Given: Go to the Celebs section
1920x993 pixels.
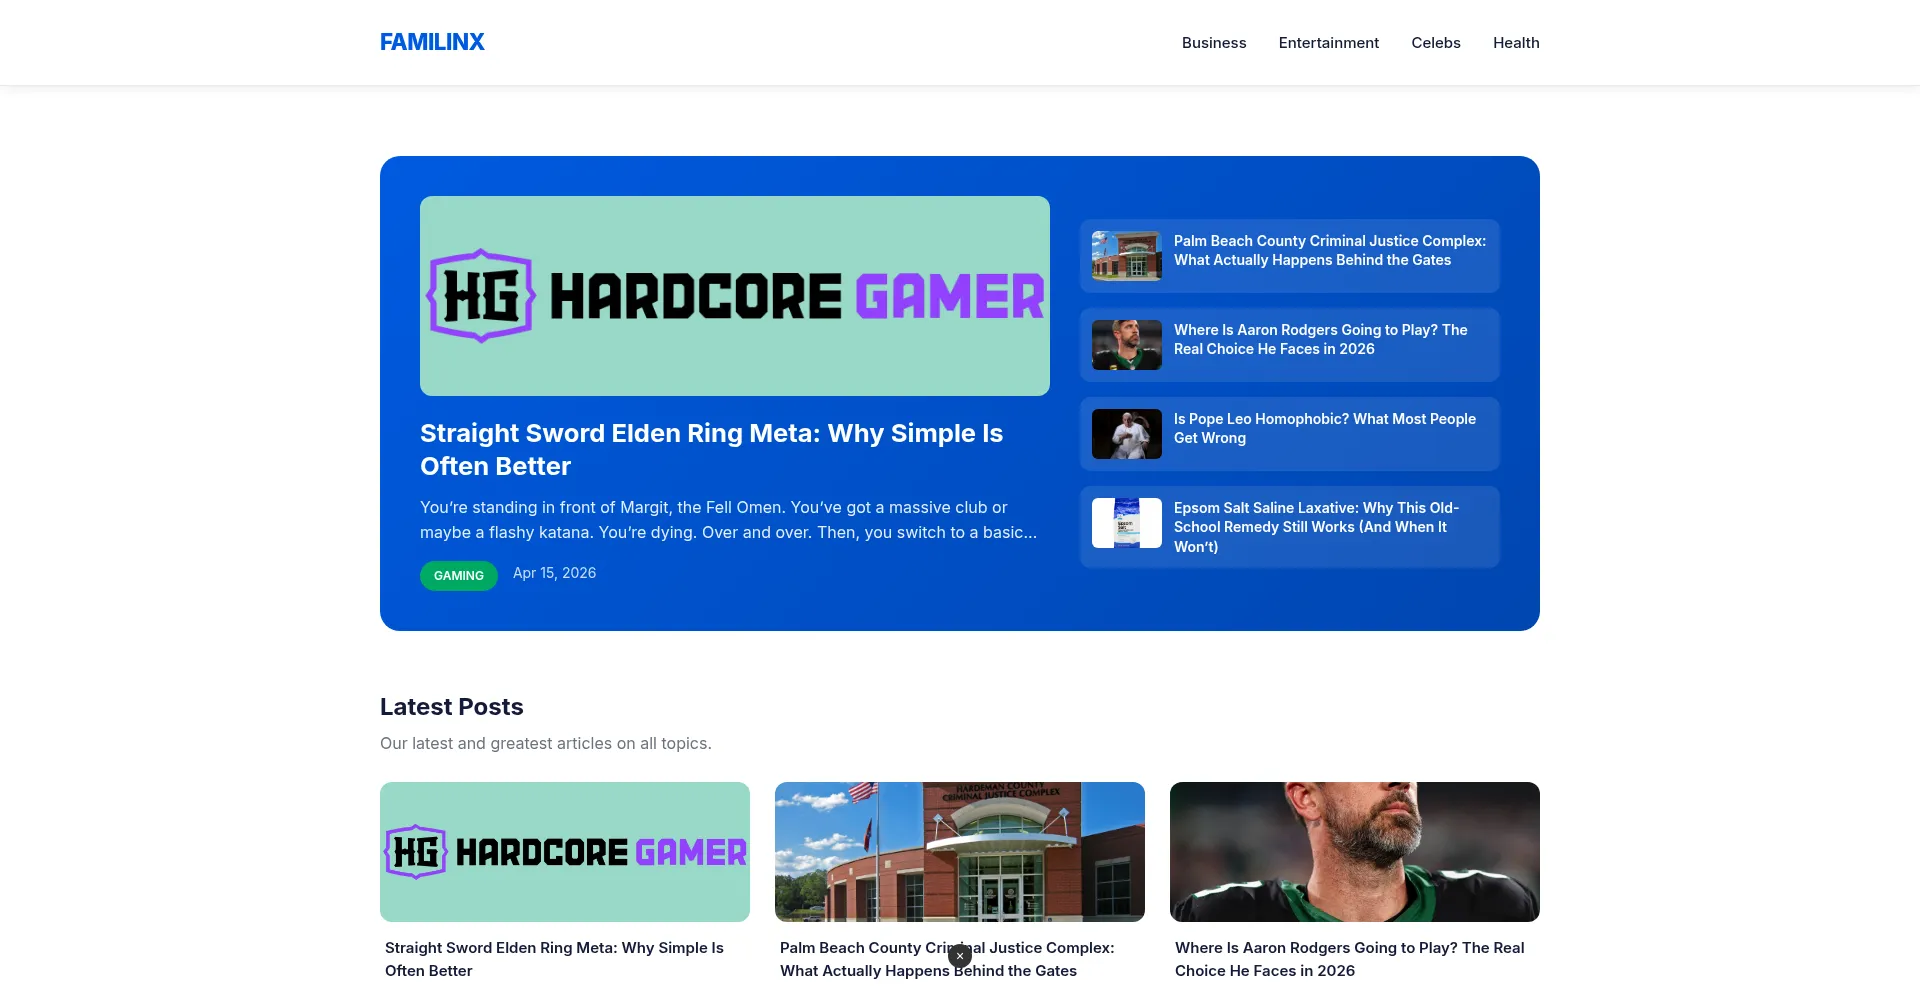Looking at the screenshot, I should point(1436,43).
